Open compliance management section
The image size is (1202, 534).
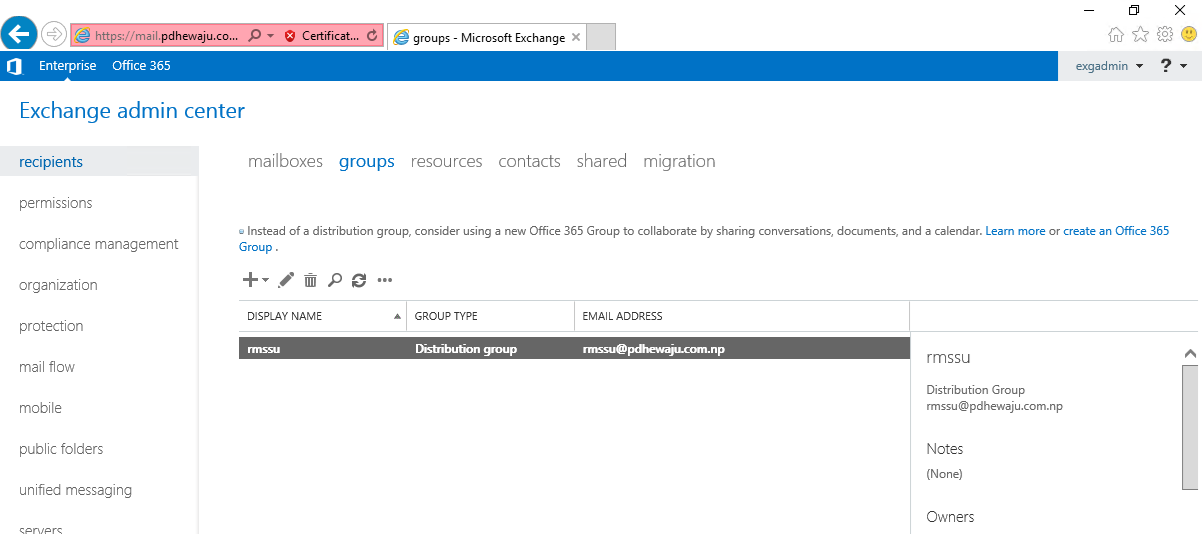(99, 244)
